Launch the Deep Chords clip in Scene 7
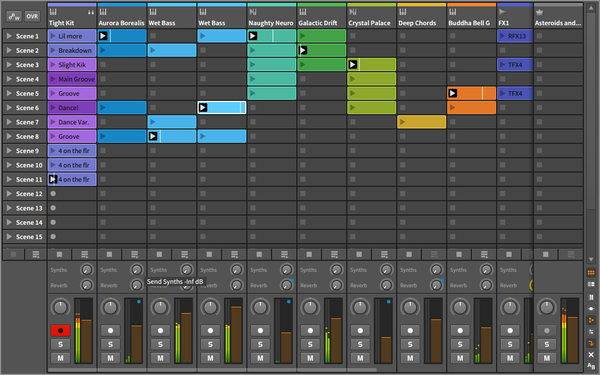 click(402, 122)
